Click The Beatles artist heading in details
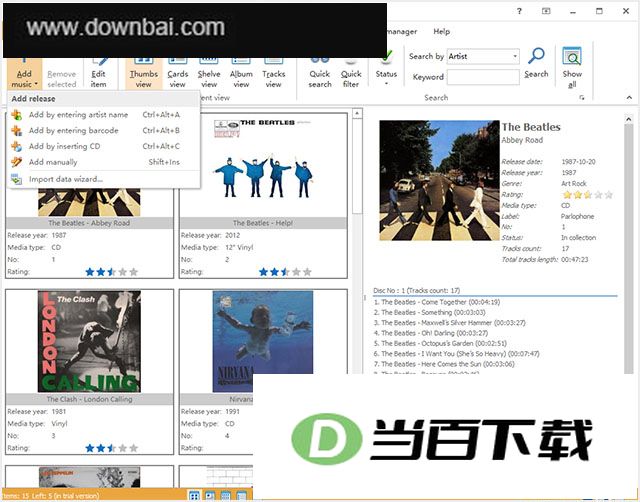 [x=531, y=127]
